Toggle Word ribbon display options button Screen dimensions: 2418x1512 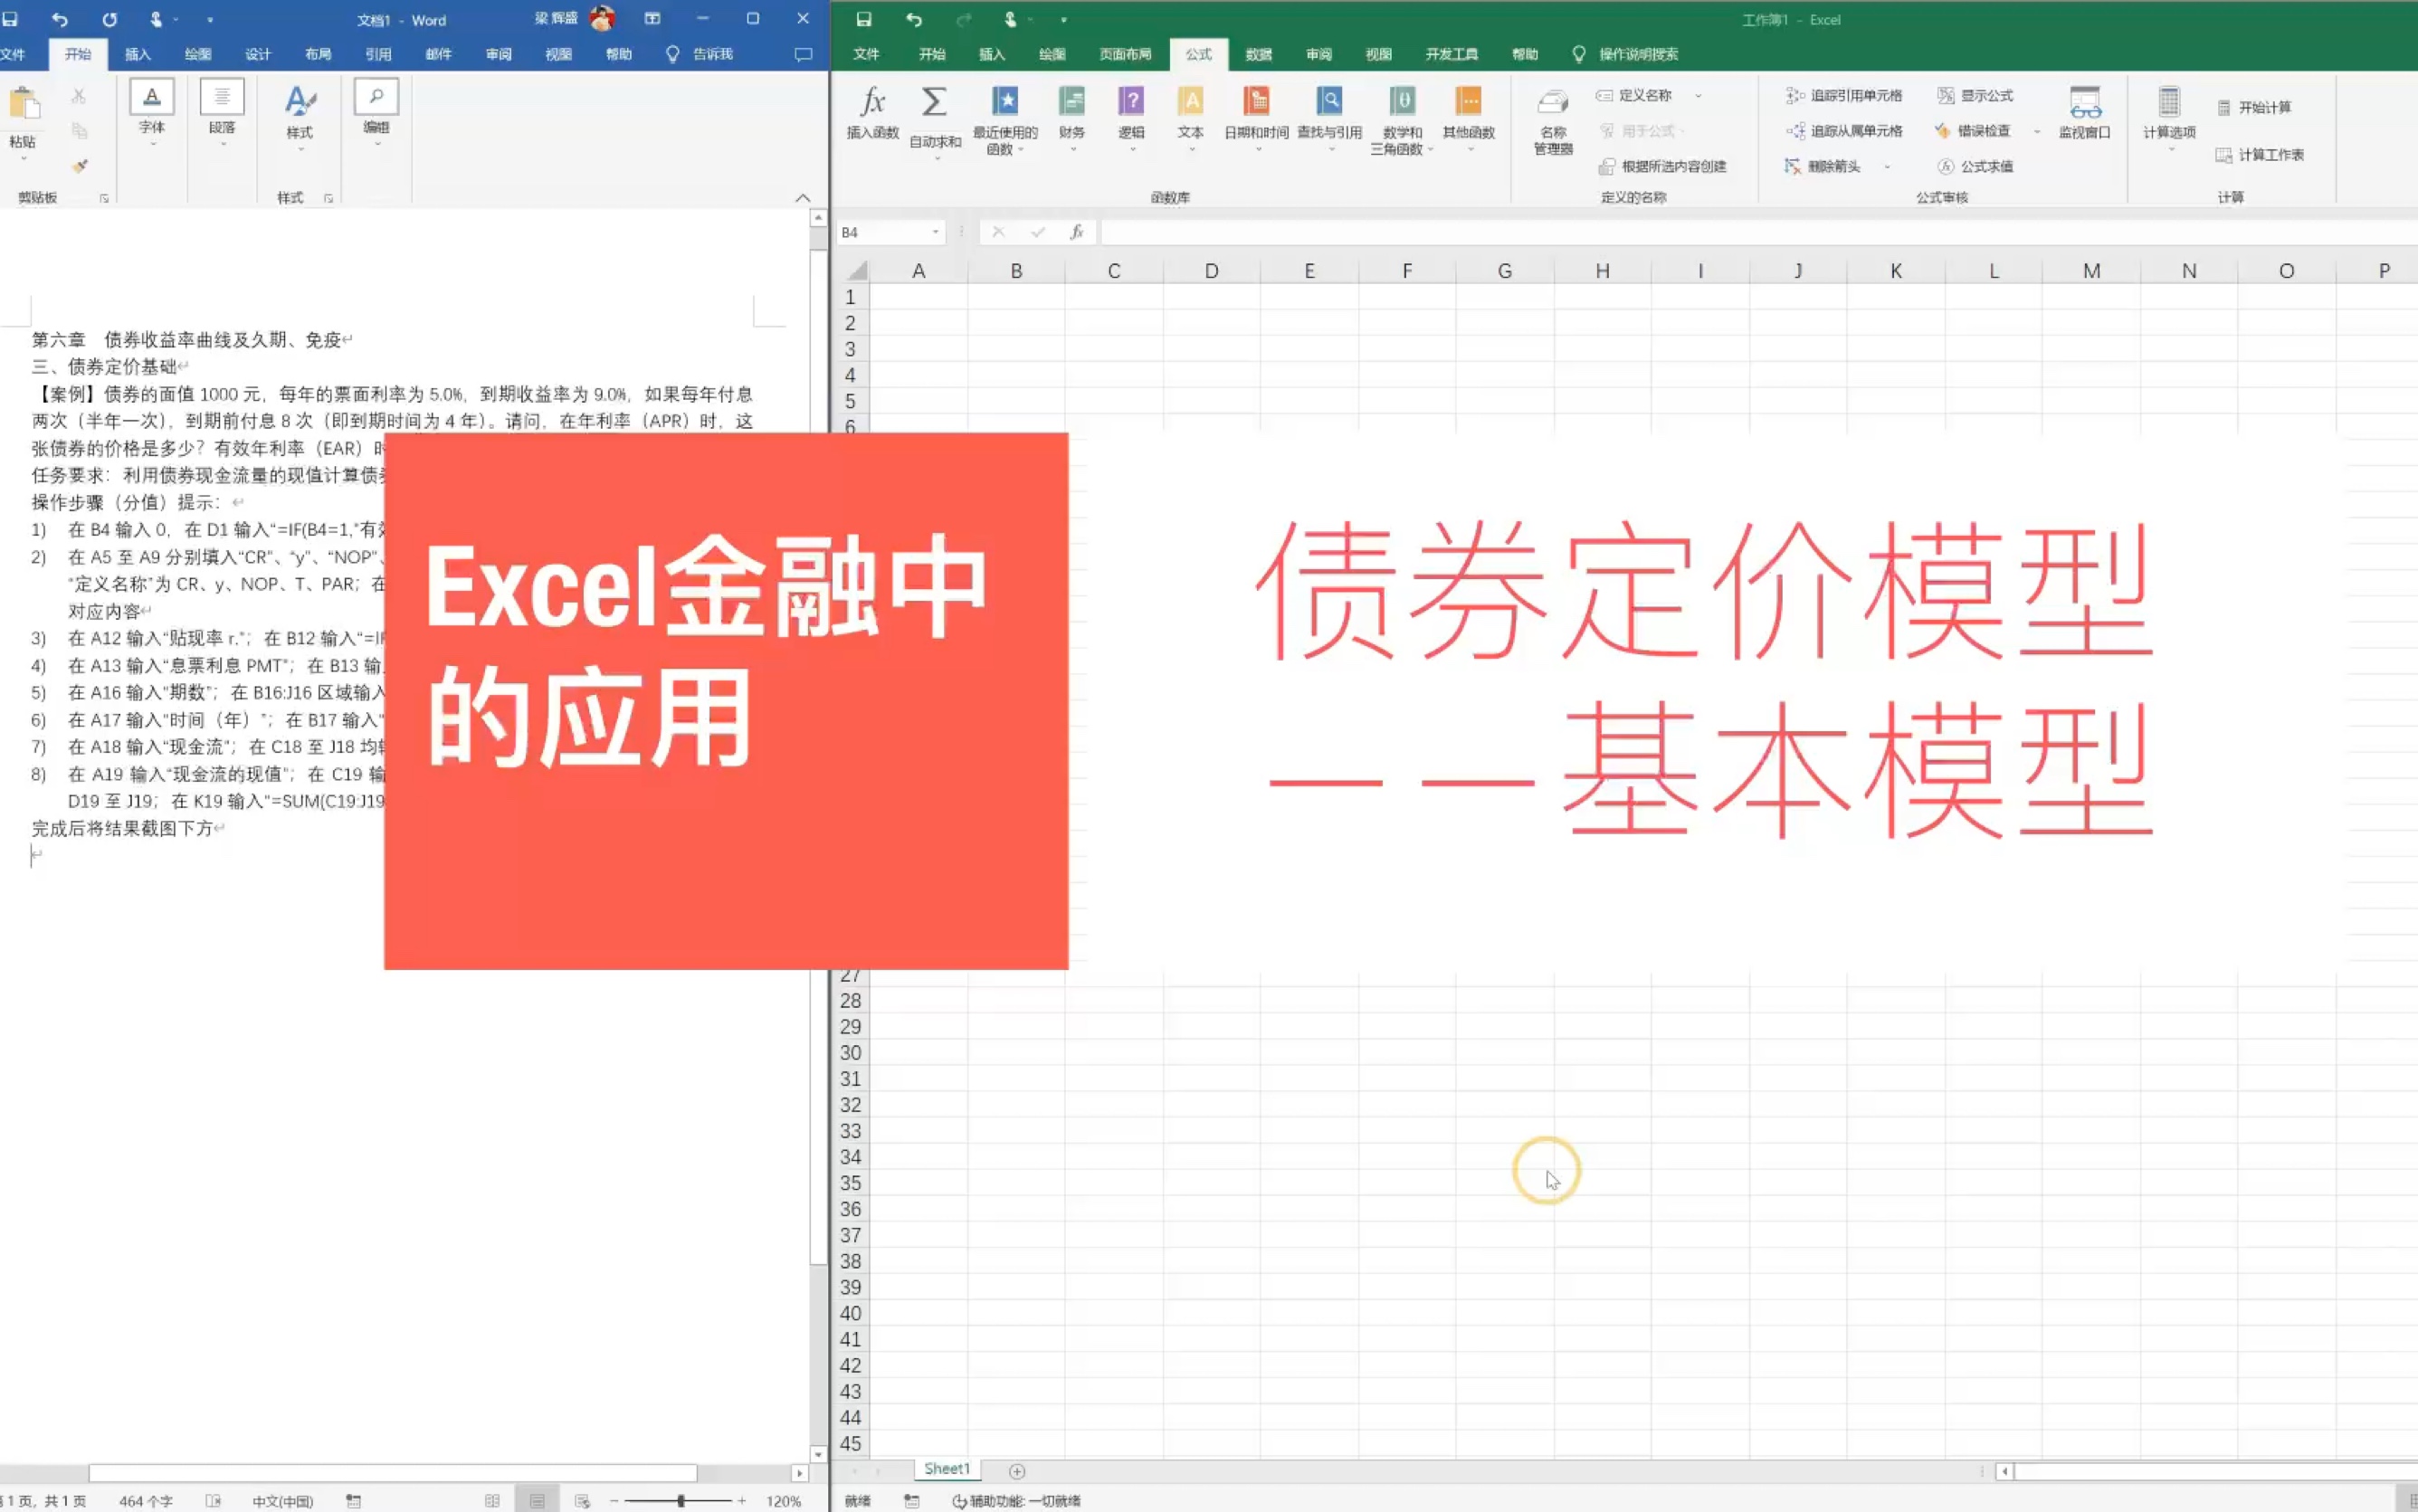652,19
